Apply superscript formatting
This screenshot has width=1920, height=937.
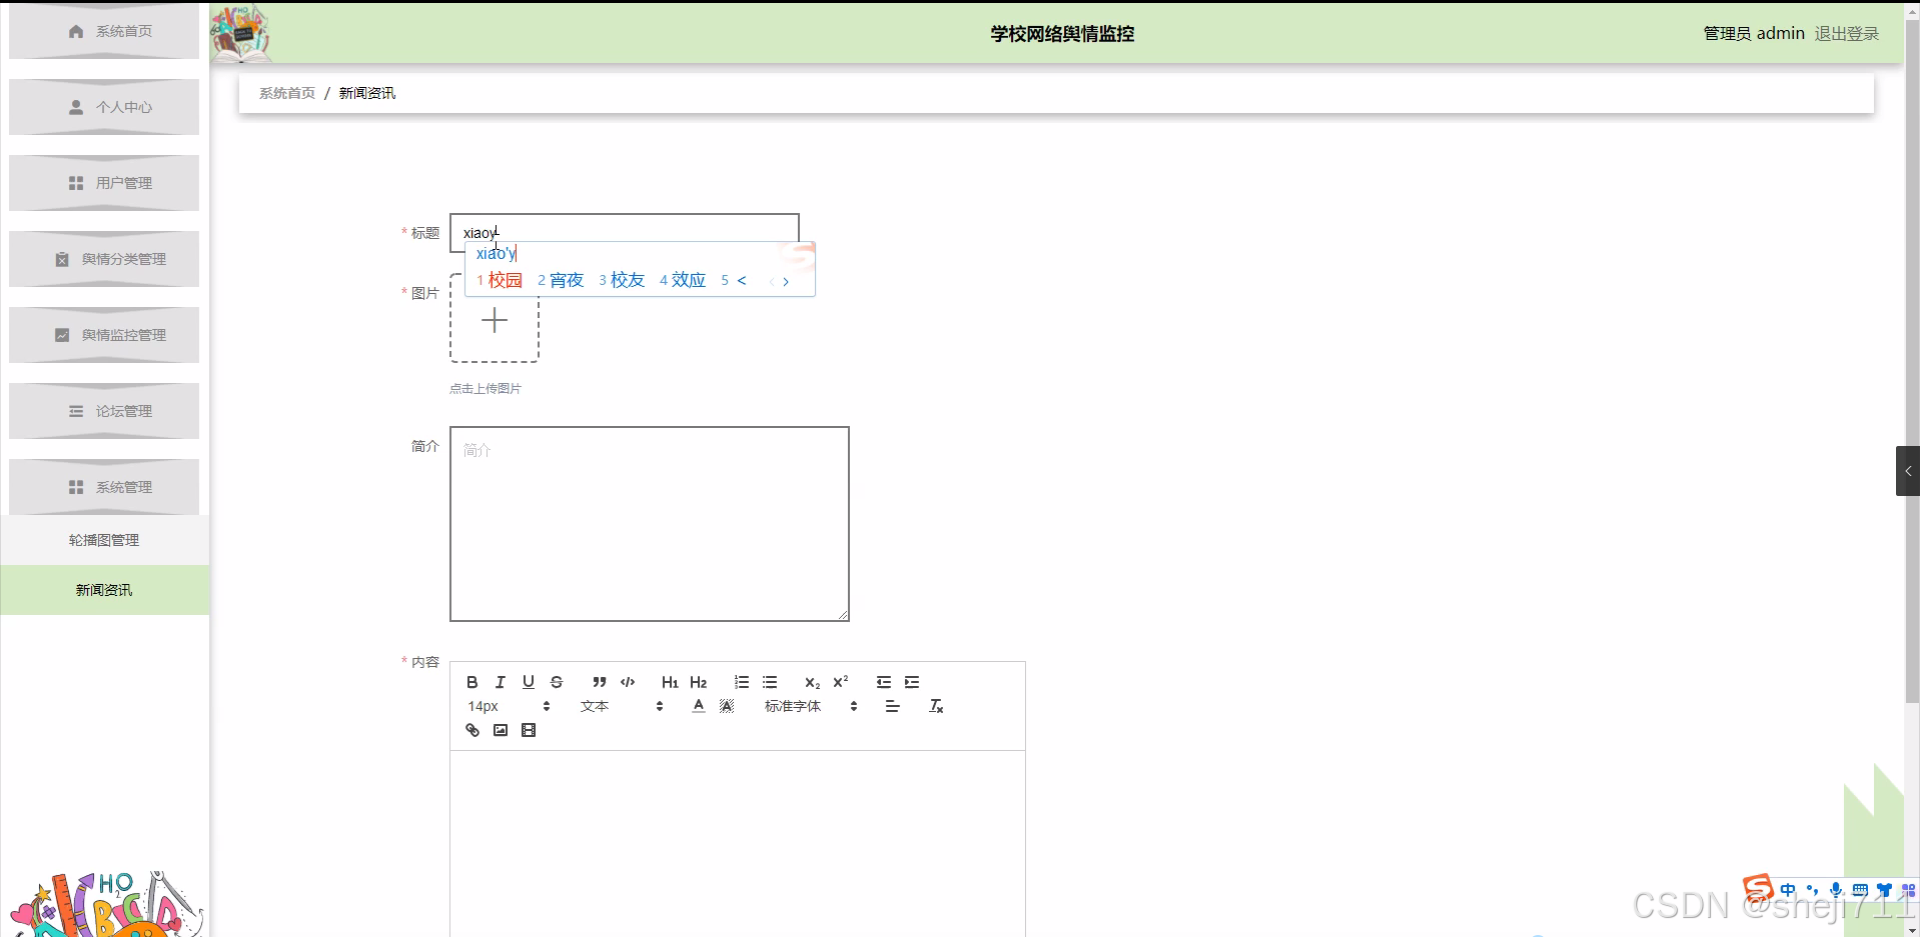point(840,682)
